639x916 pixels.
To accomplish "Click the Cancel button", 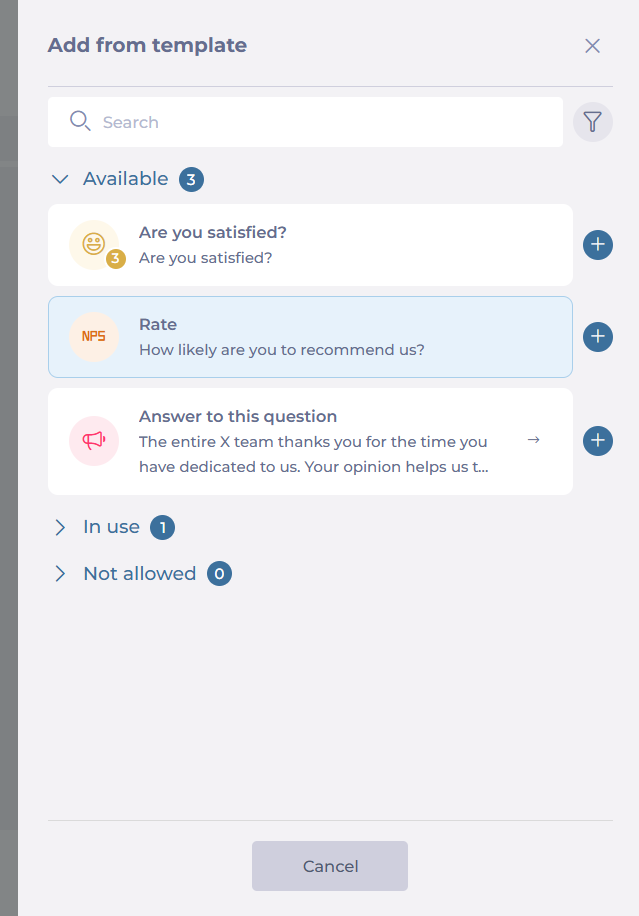I will (x=330, y=866).
